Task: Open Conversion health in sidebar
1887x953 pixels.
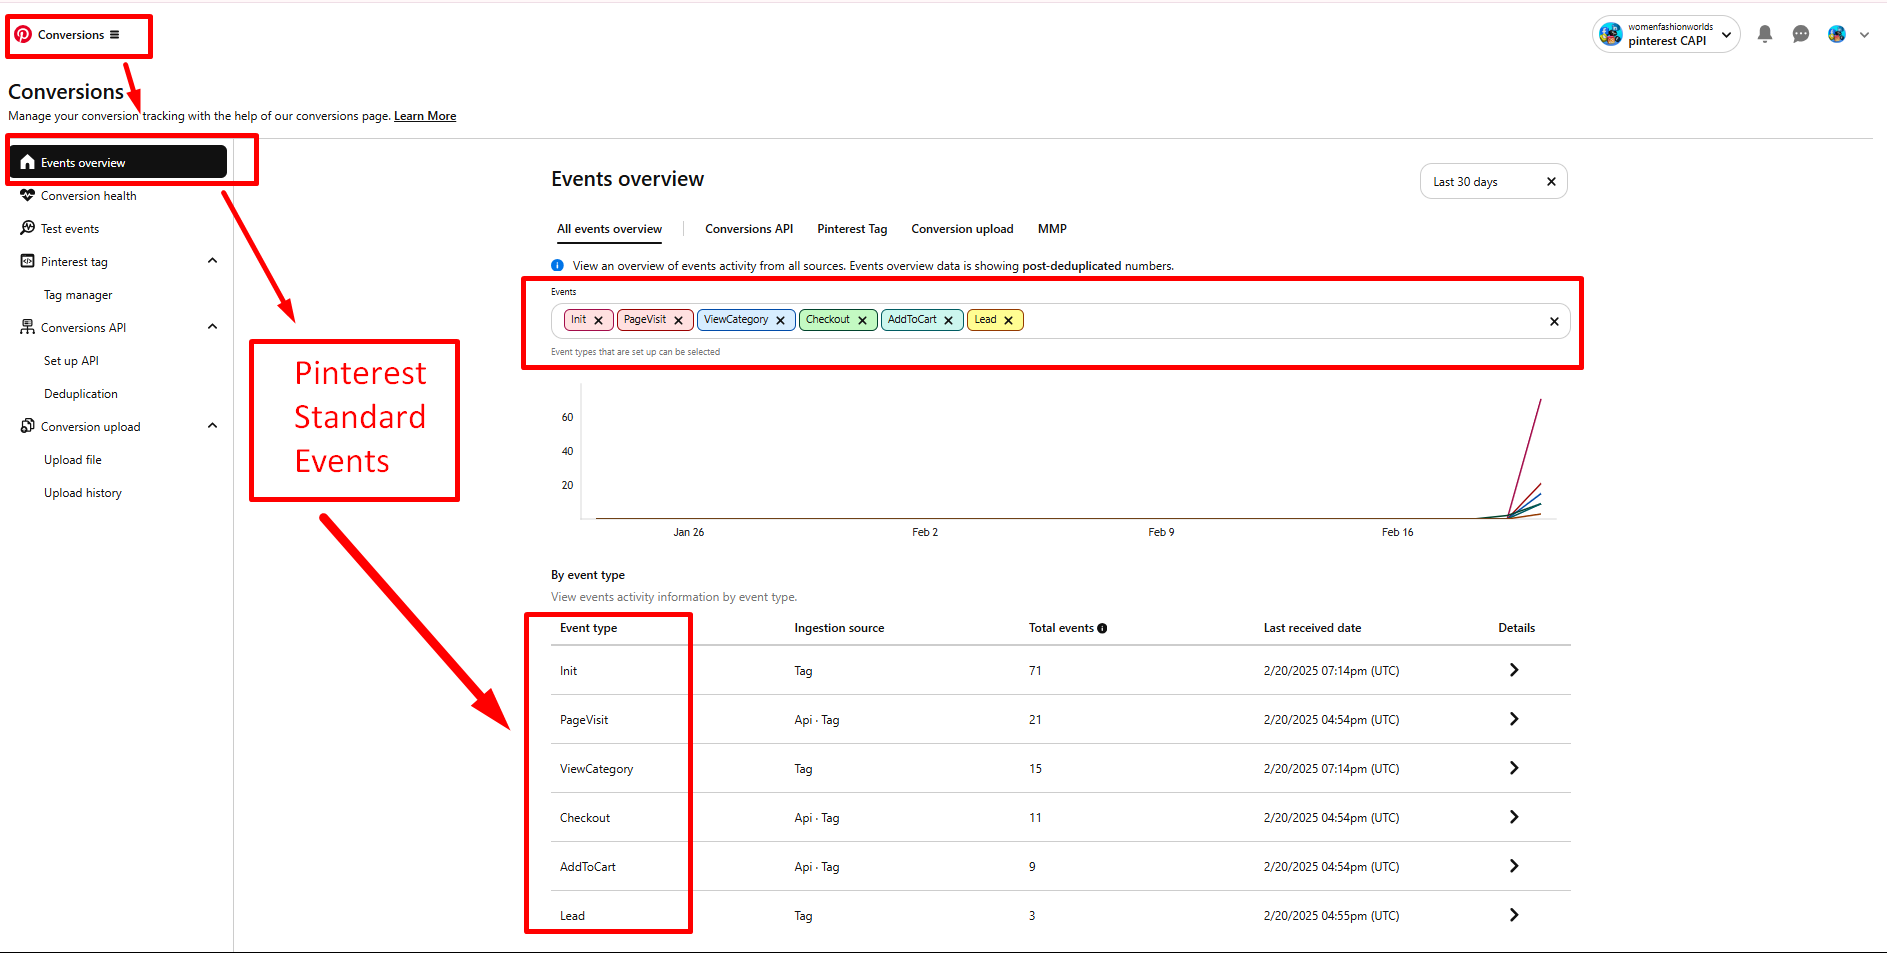Action: 88,196
